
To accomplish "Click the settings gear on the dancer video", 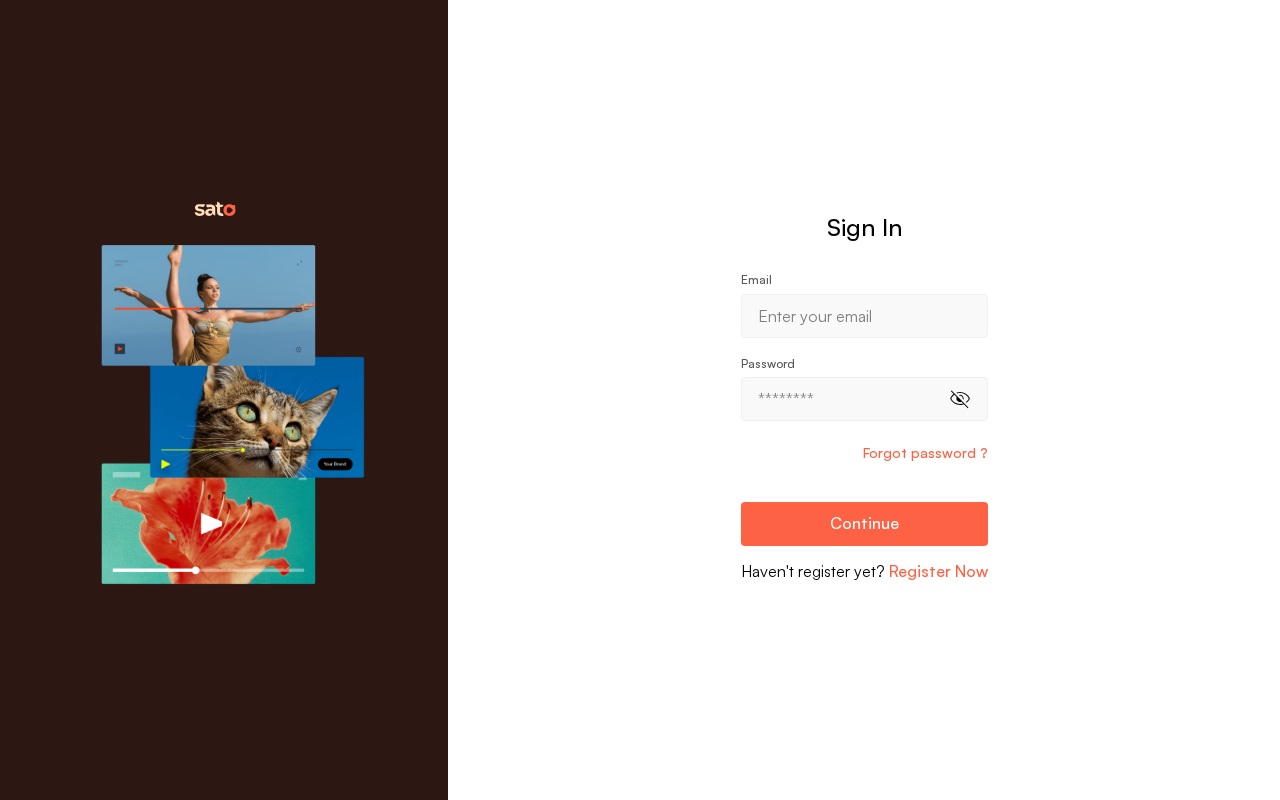I will (x=298, y=350).
